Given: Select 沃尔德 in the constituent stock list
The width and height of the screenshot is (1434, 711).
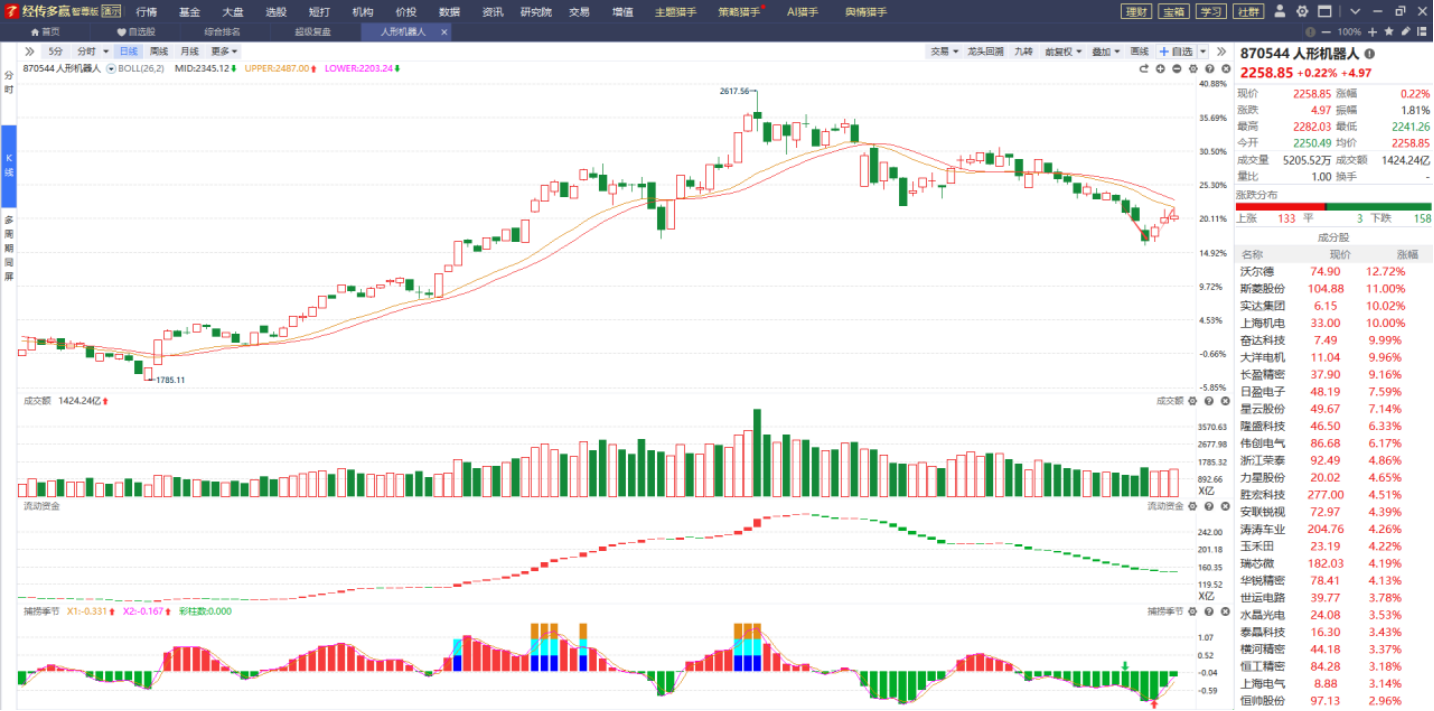Looking at the screenshot, I should [x=1257, y=271].
